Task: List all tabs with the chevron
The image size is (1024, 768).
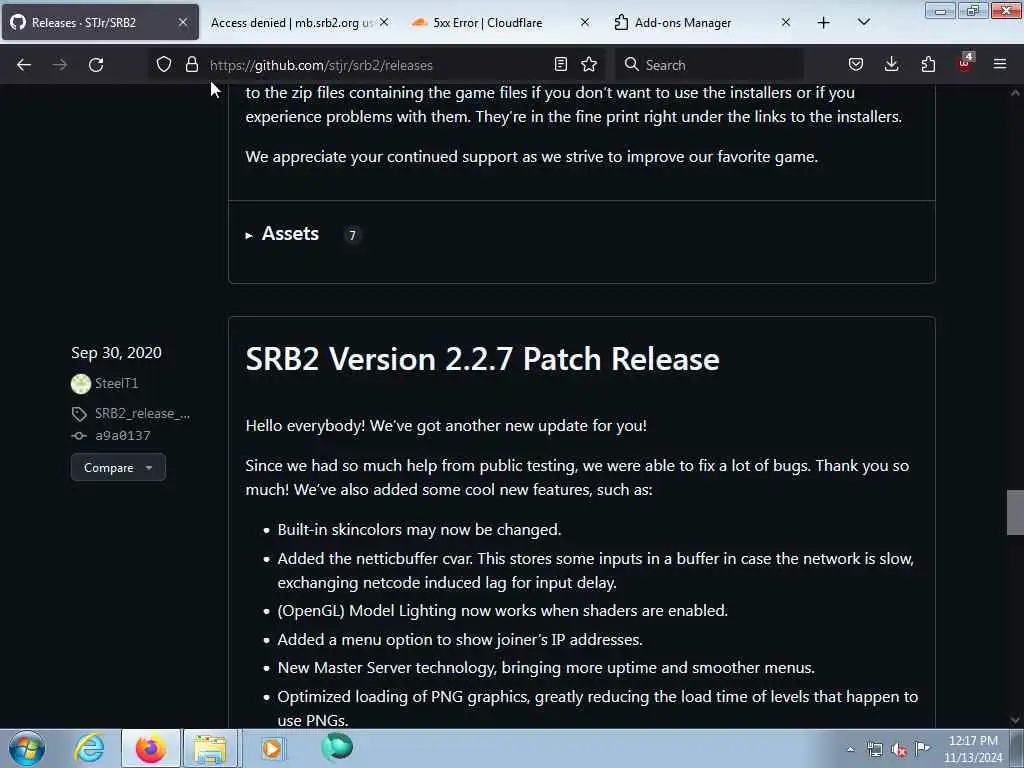Action: click(863, 22)
